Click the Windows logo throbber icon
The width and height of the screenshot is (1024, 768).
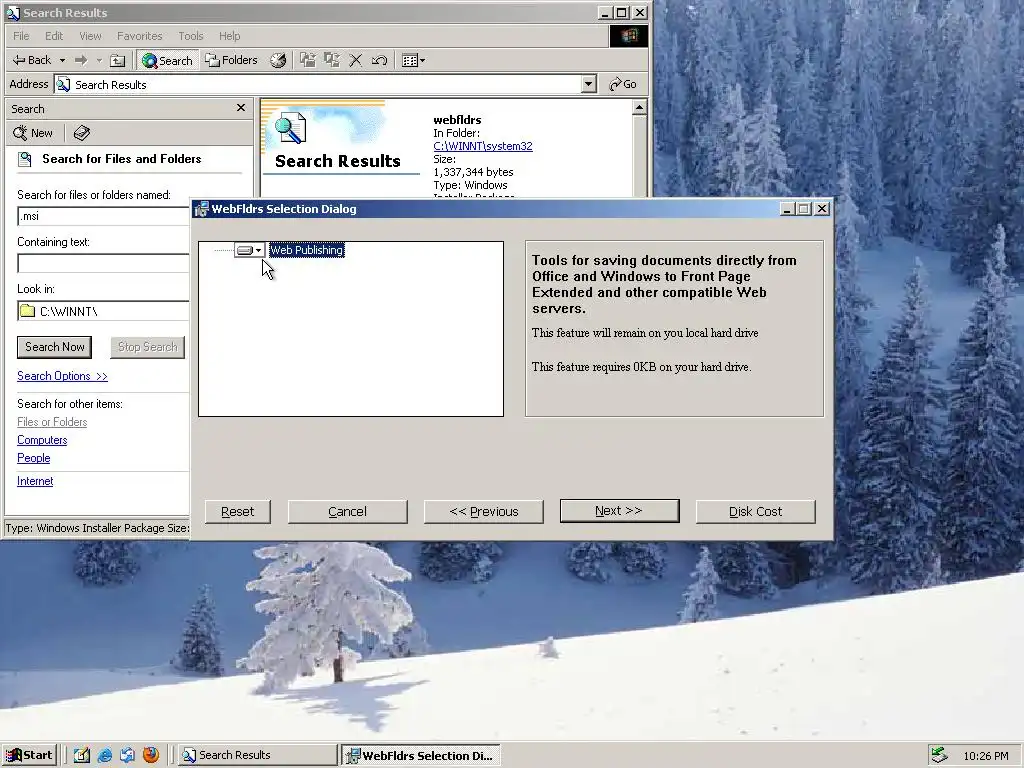(x=628, y=36)
